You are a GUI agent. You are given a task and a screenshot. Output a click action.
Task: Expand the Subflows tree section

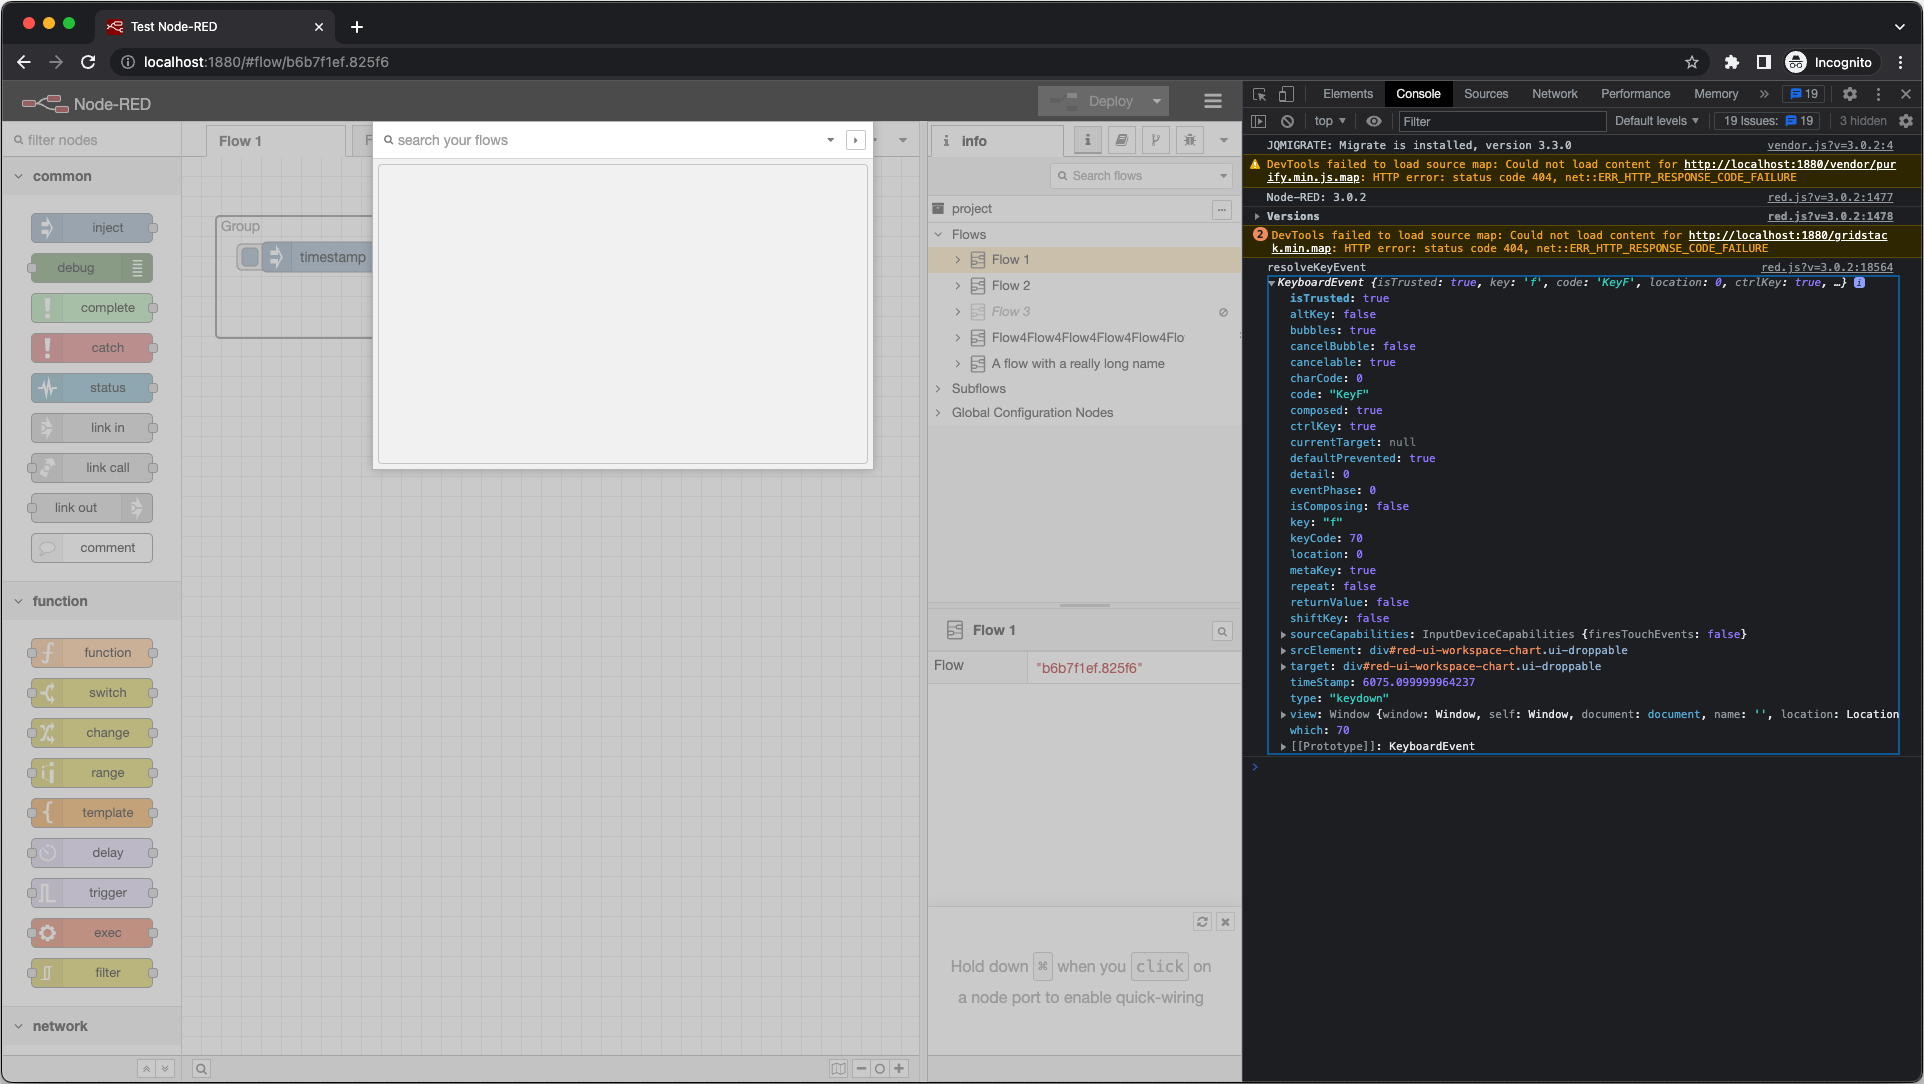pyautogui.click(x=939, y=388)
